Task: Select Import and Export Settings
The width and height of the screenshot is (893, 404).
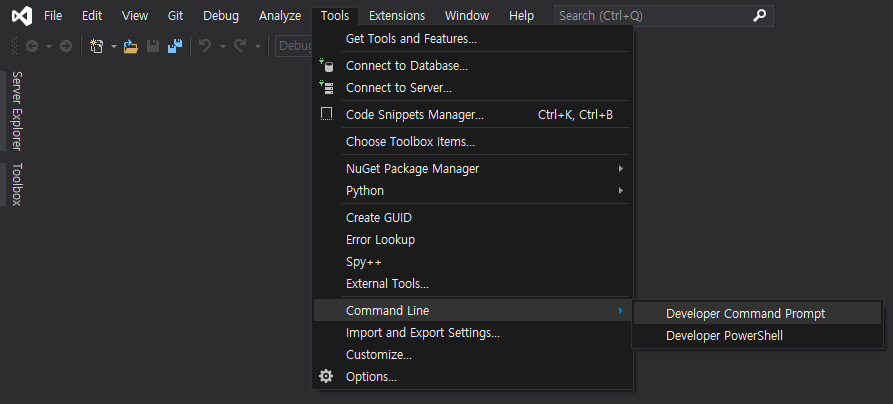Action: pos(473,332)
